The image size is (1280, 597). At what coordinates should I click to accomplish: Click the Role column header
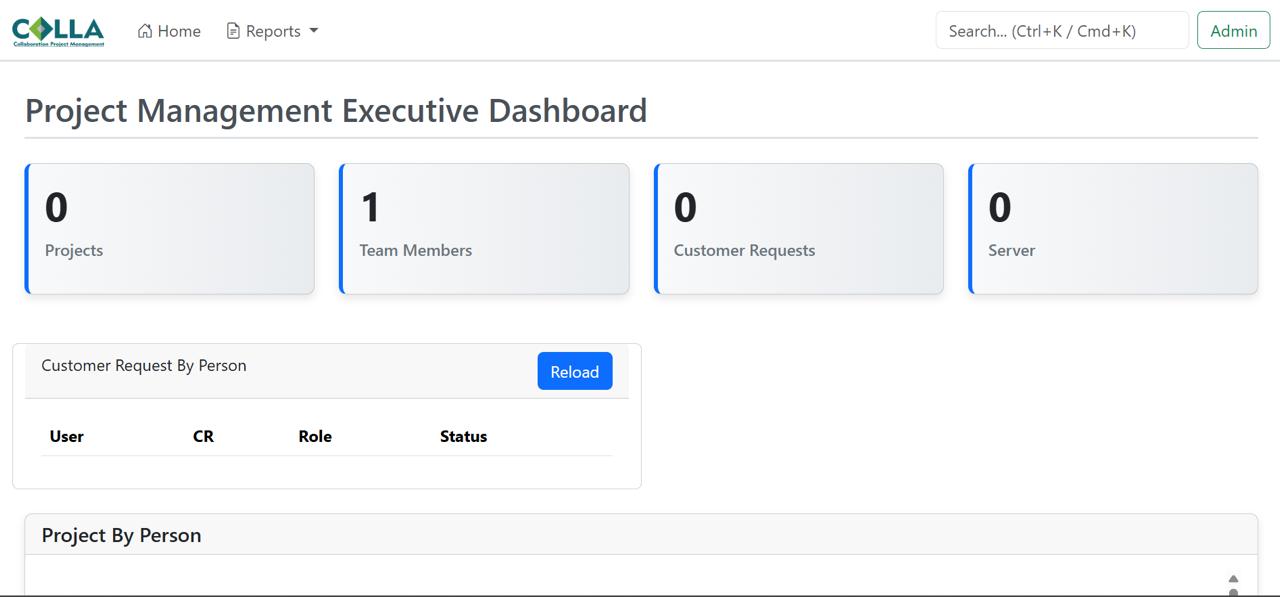(x=315, y=436)
